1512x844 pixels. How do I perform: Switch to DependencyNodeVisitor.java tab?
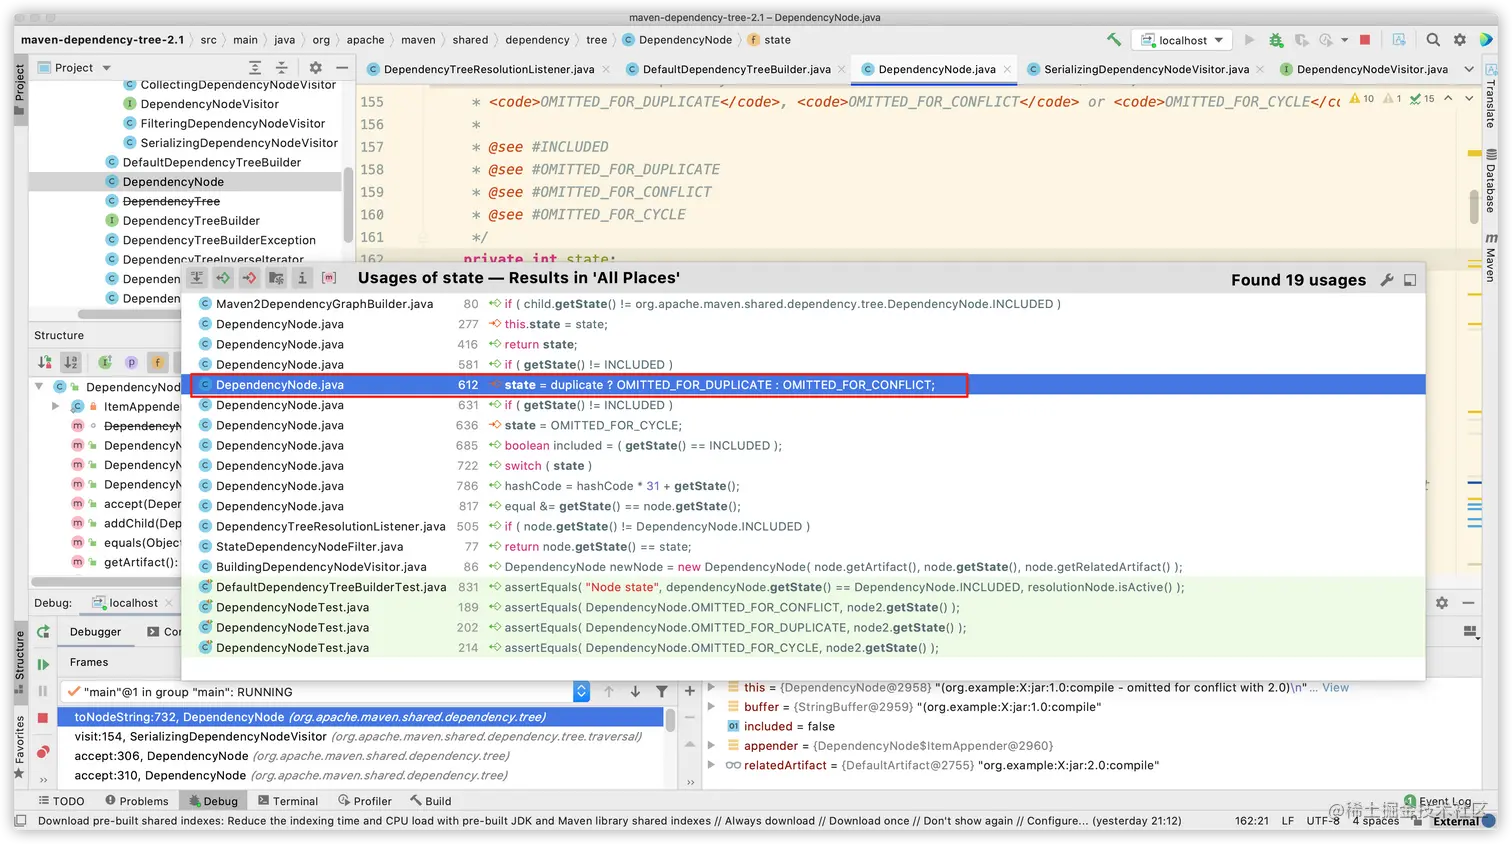click(x=1364, y=69)
